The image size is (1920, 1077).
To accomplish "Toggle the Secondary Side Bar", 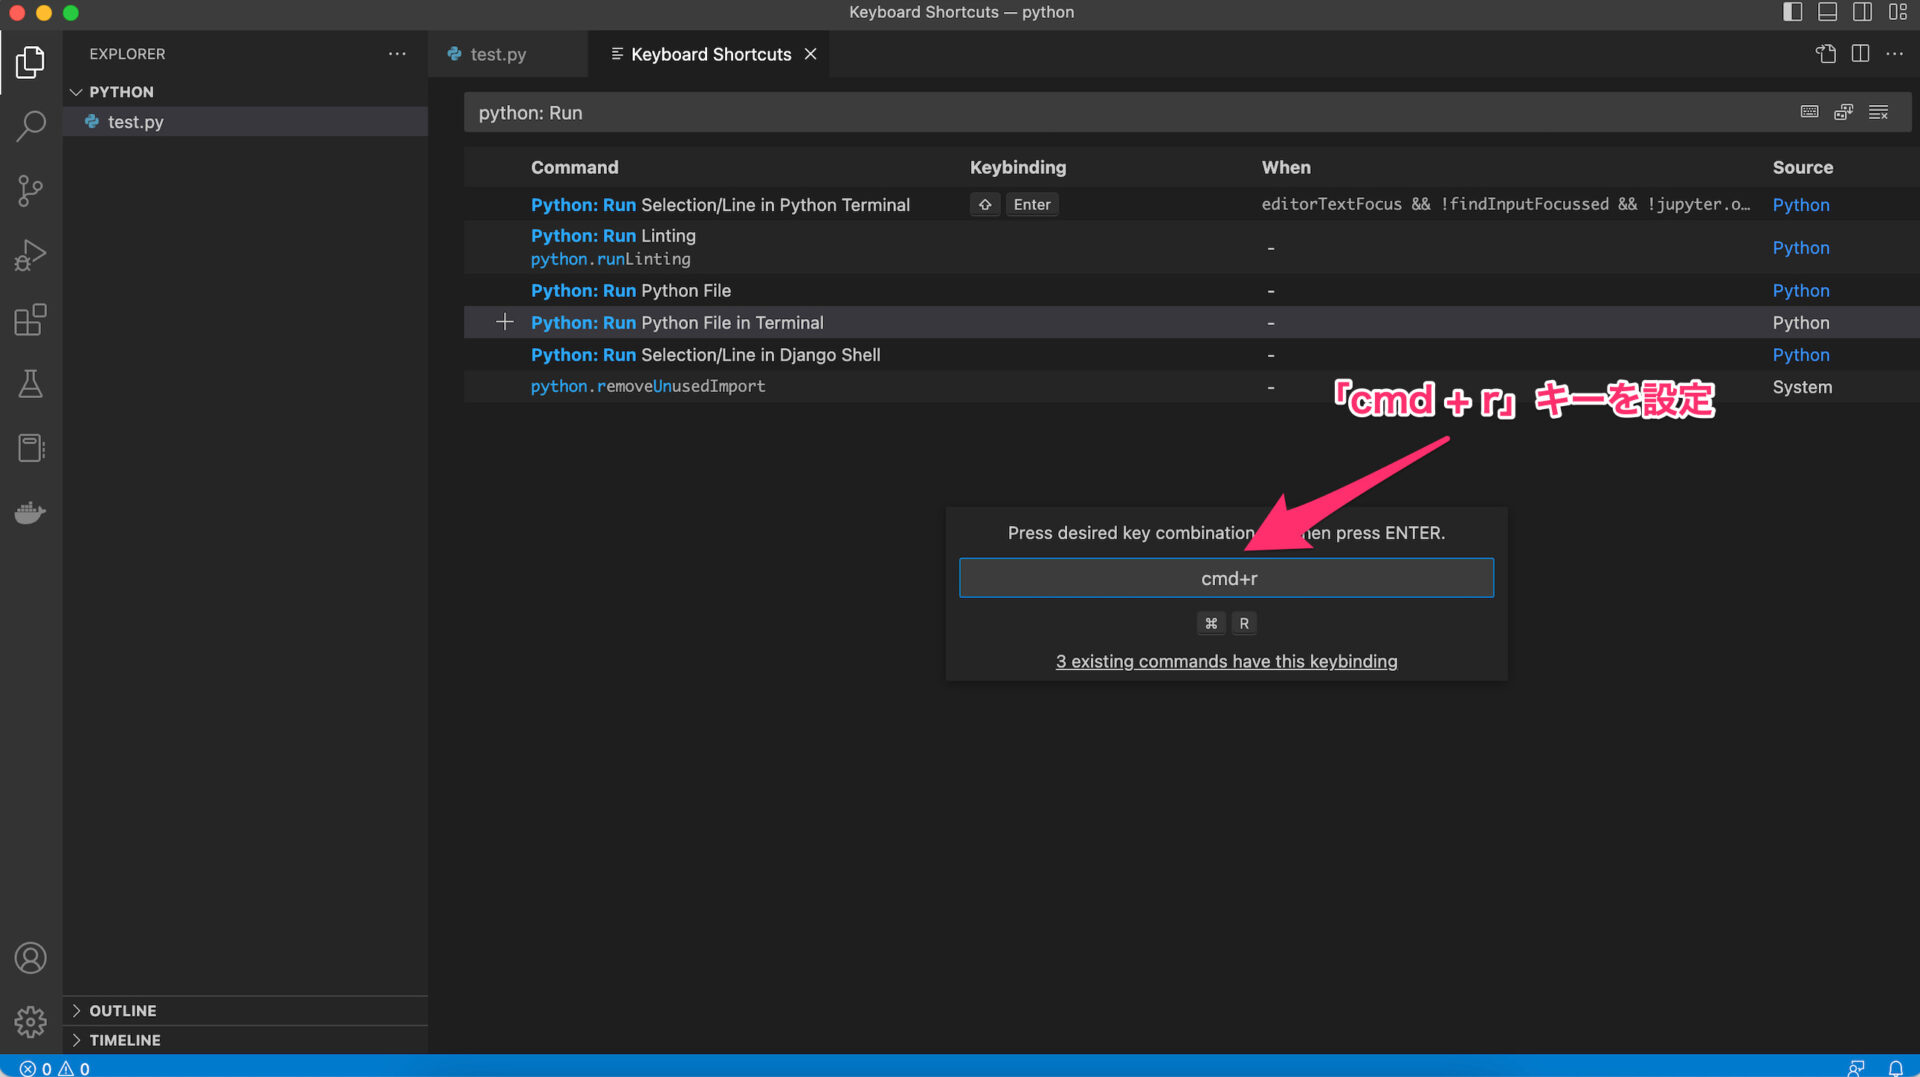I will coord(1863,12).
